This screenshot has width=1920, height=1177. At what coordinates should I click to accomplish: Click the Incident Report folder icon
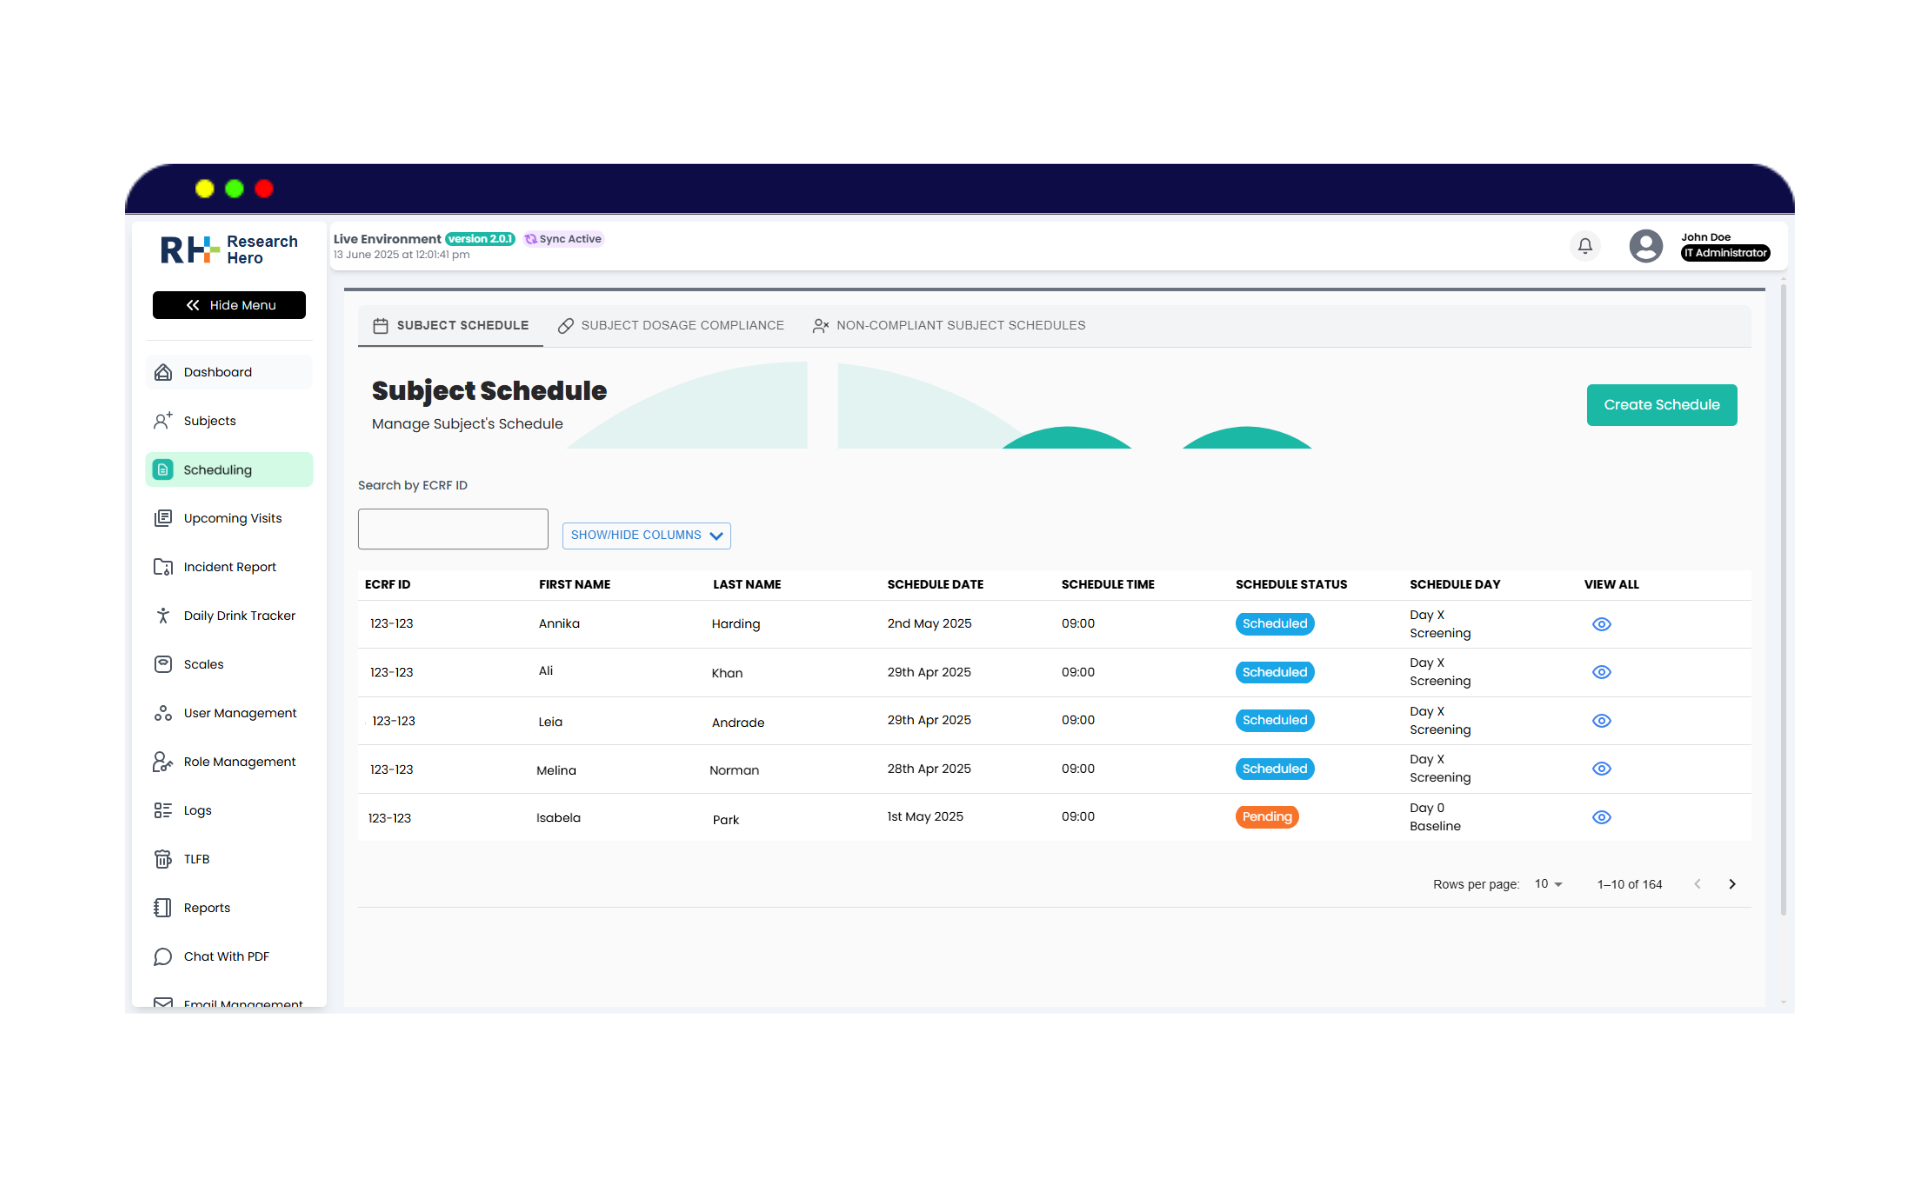163,567
